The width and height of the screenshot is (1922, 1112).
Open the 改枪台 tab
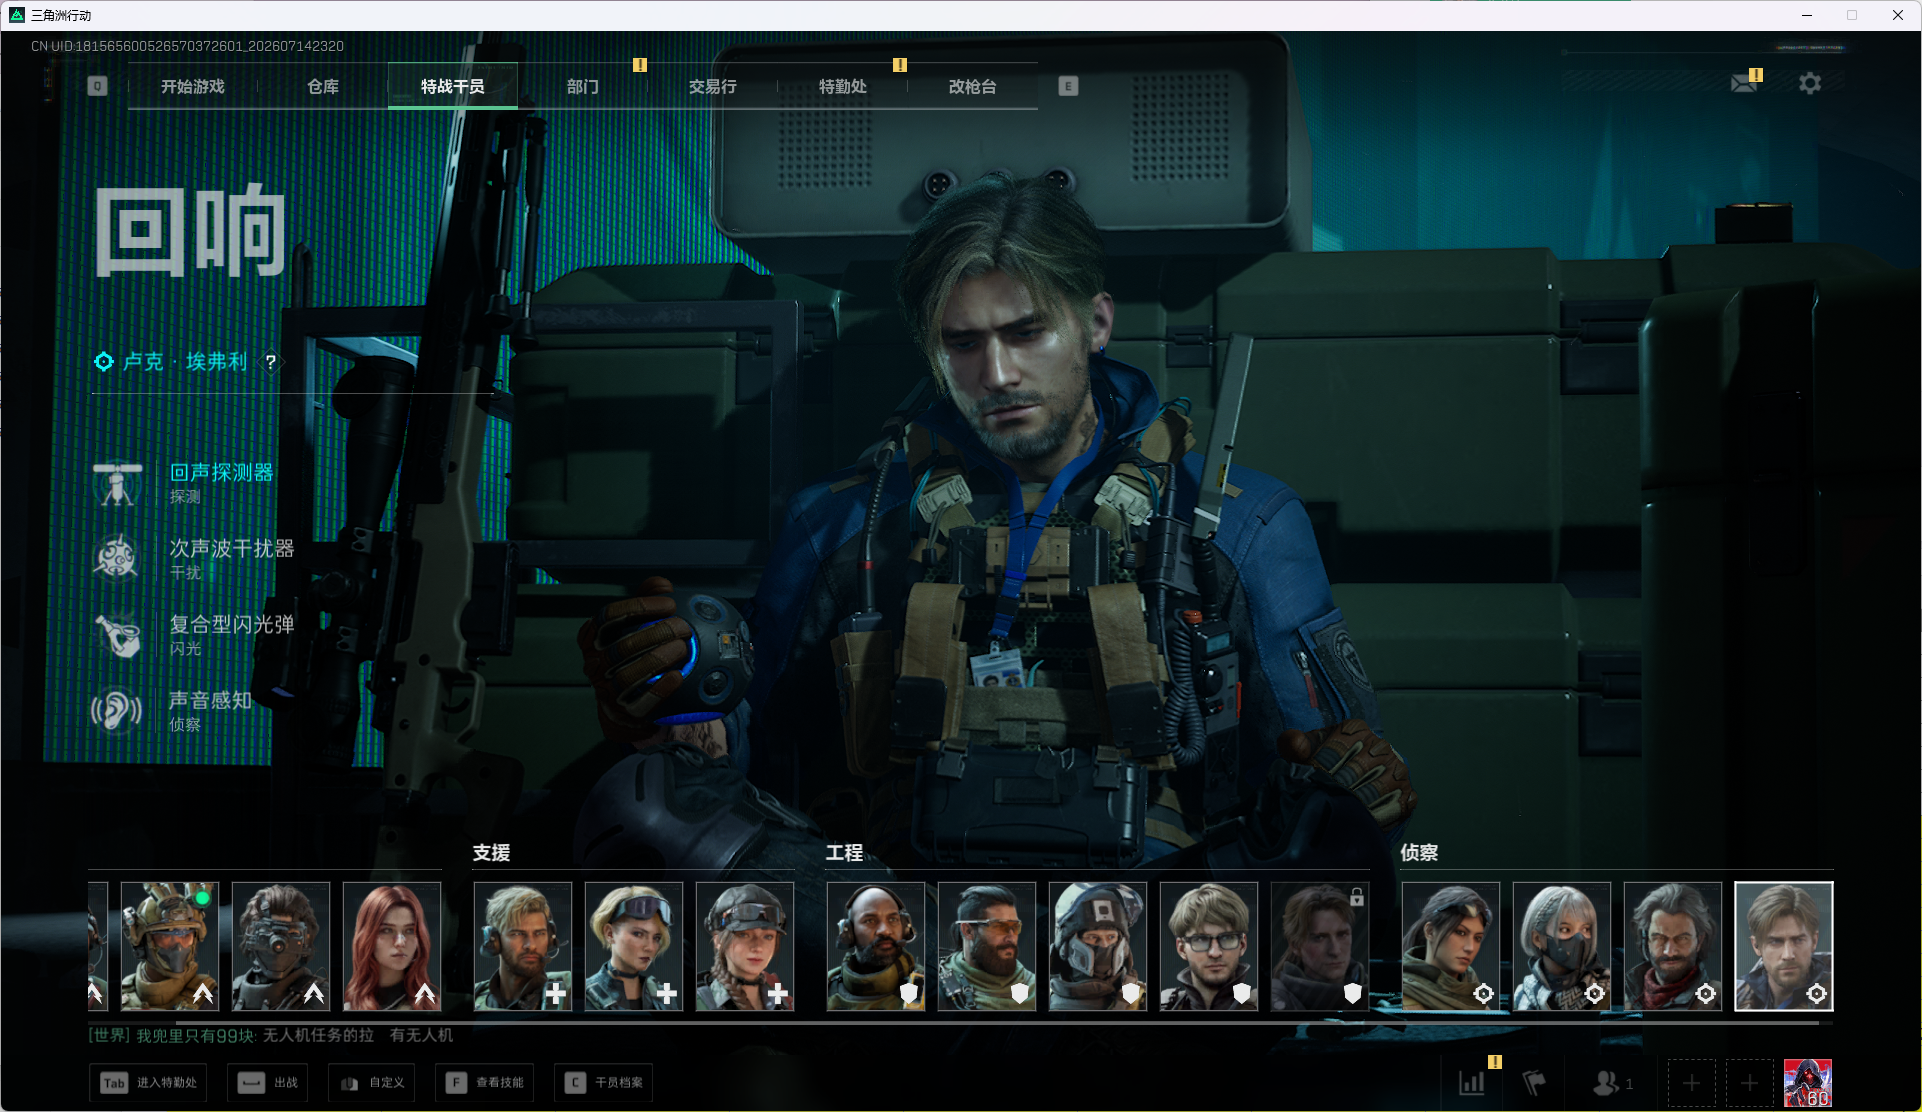pyautogui.click(x=972, y=87)
